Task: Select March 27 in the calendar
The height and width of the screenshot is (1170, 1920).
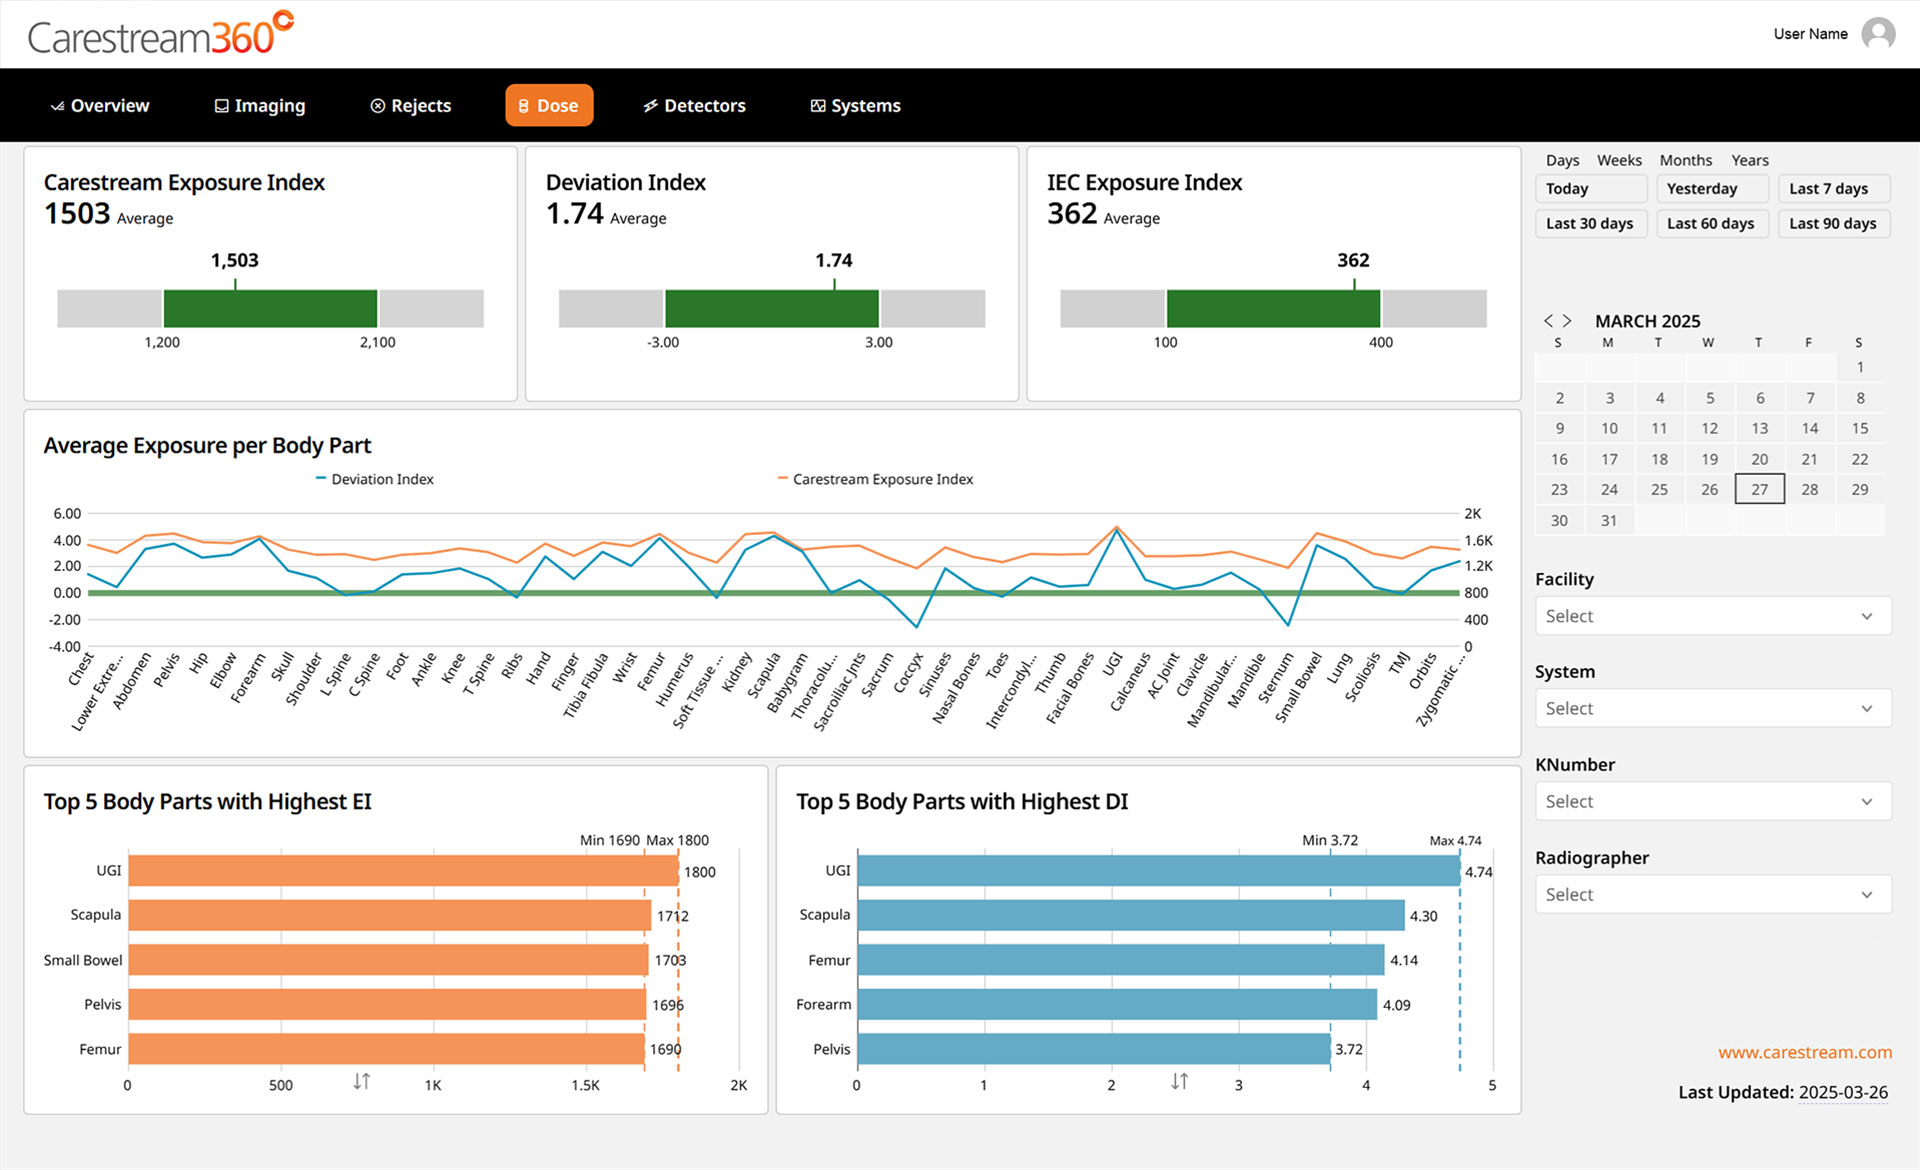Action: coord(1759,489)
